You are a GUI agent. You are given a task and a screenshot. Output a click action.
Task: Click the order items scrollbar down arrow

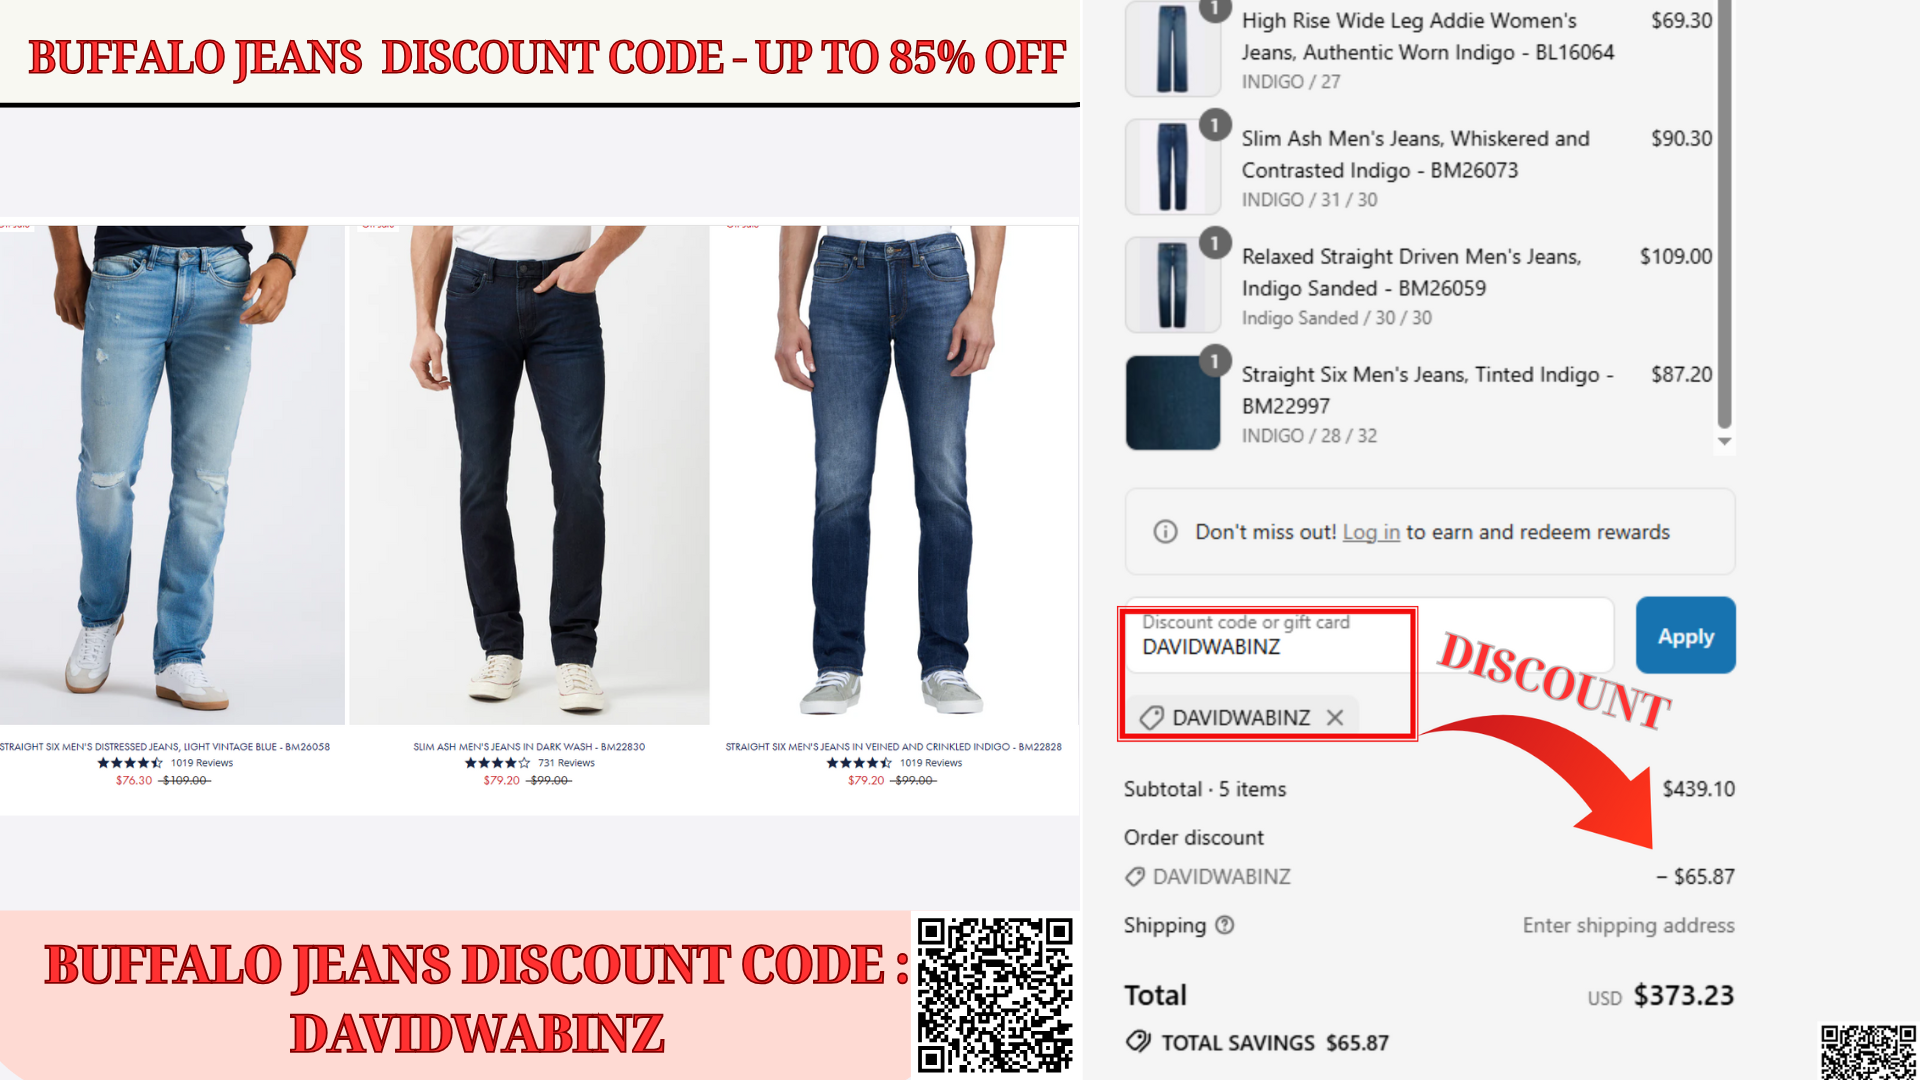[1724, 441]
